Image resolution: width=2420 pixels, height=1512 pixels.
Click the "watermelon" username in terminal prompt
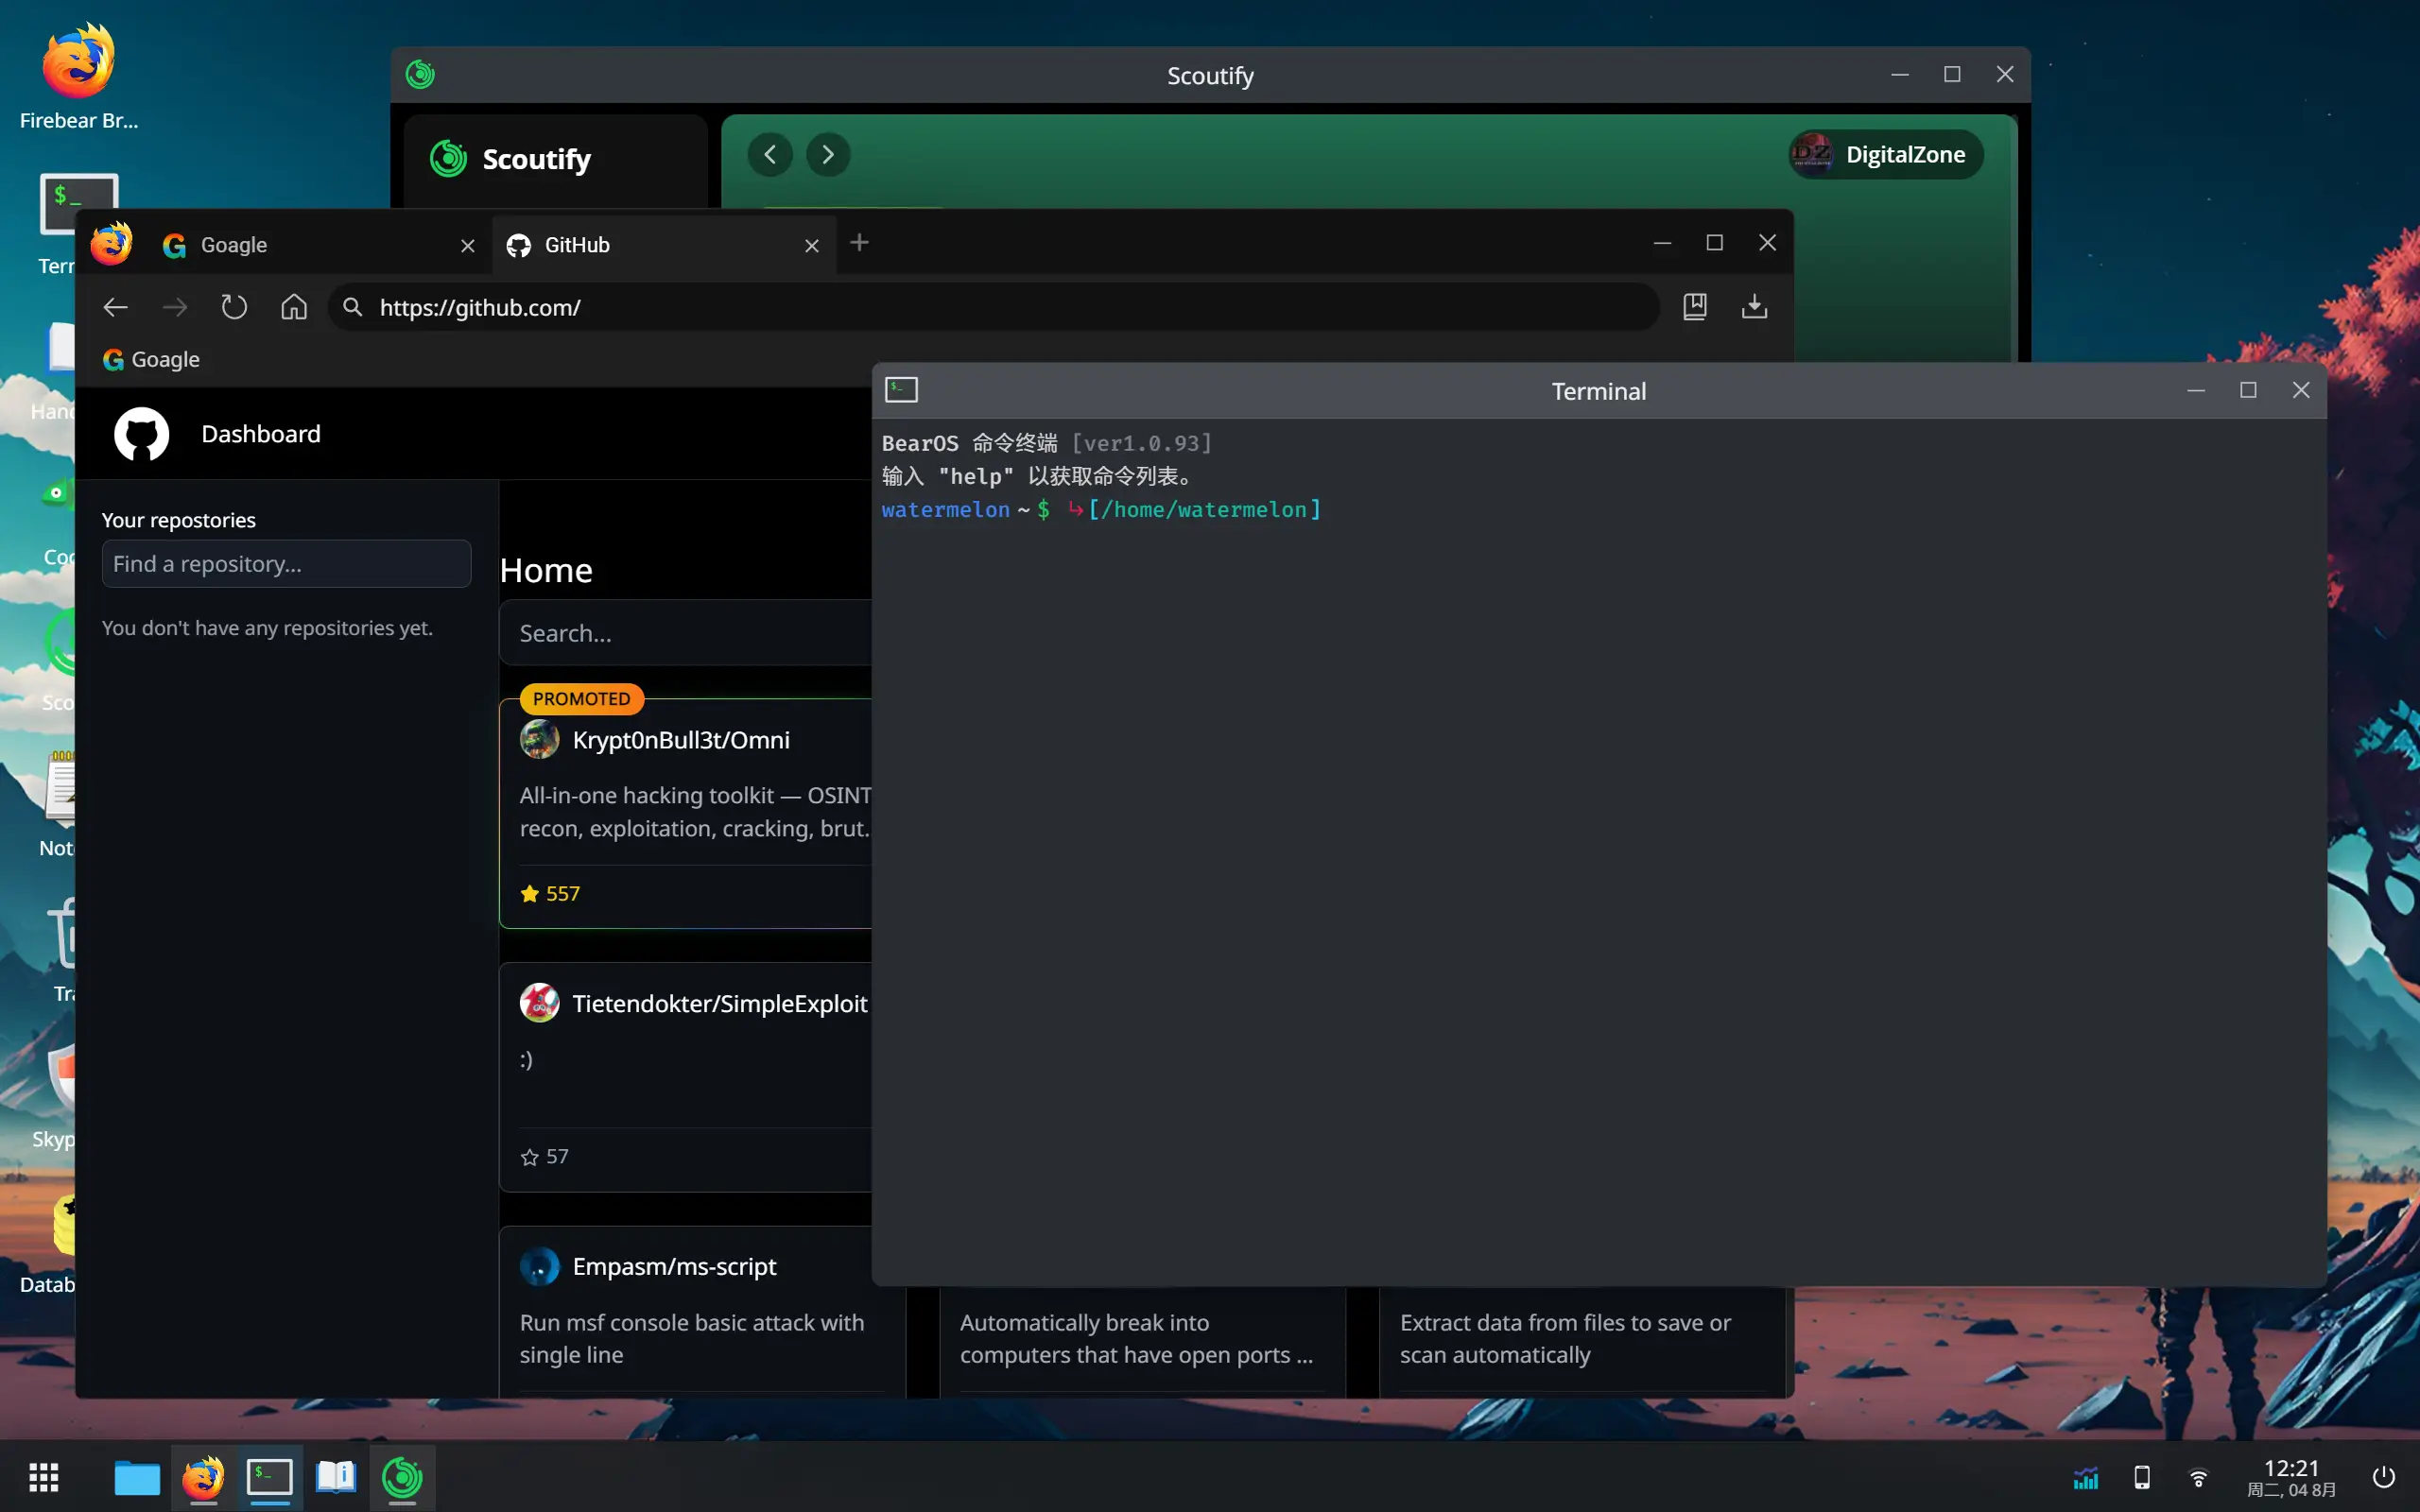click(945, 510)
